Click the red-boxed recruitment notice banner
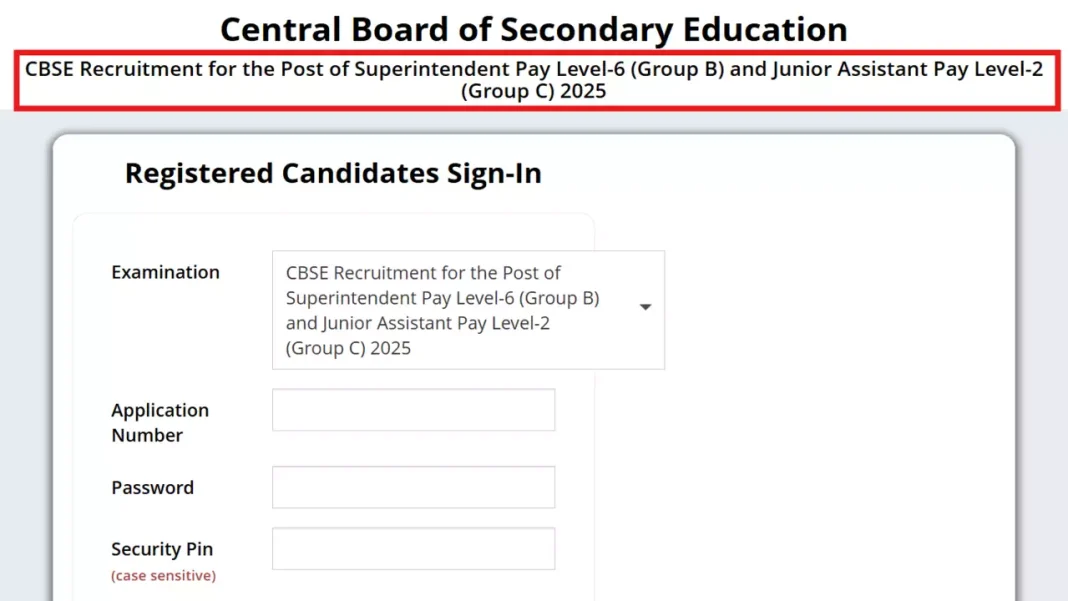 [533, 80]
